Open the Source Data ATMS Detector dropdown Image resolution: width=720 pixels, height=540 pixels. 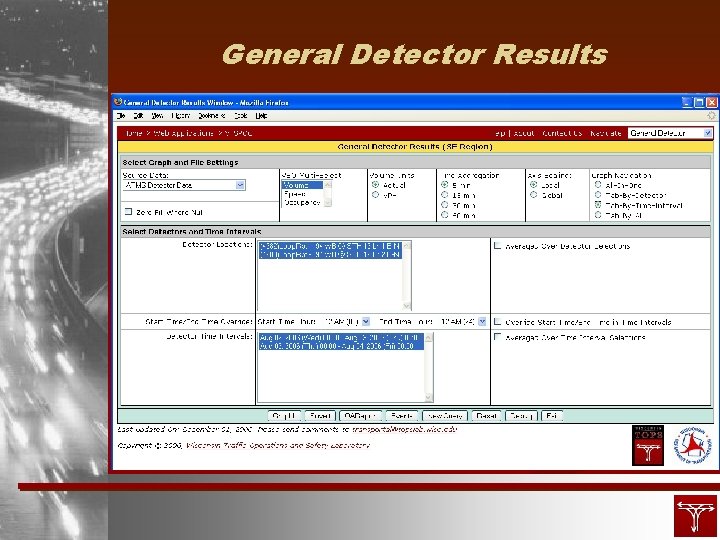184,185
